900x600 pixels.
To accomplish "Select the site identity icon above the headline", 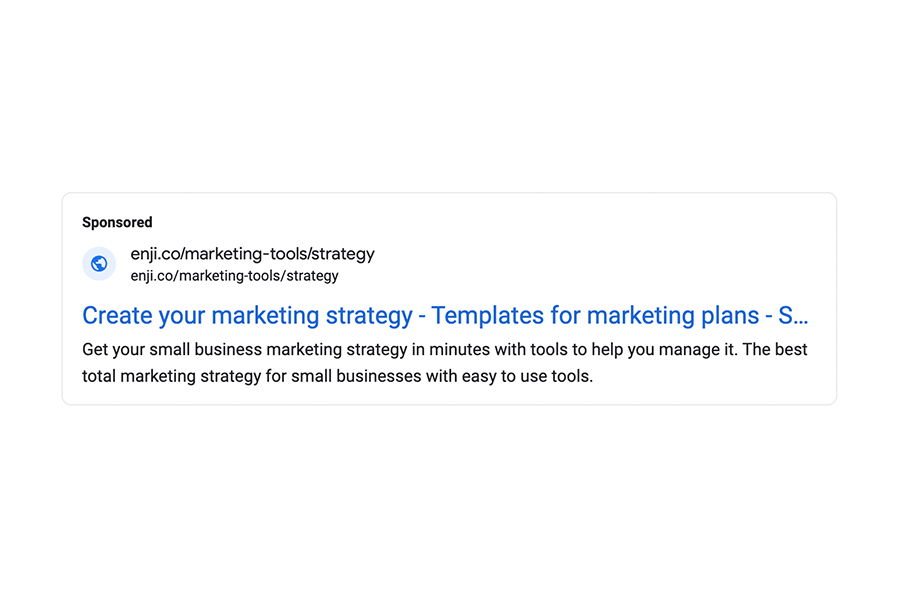I will click(98, 264).
